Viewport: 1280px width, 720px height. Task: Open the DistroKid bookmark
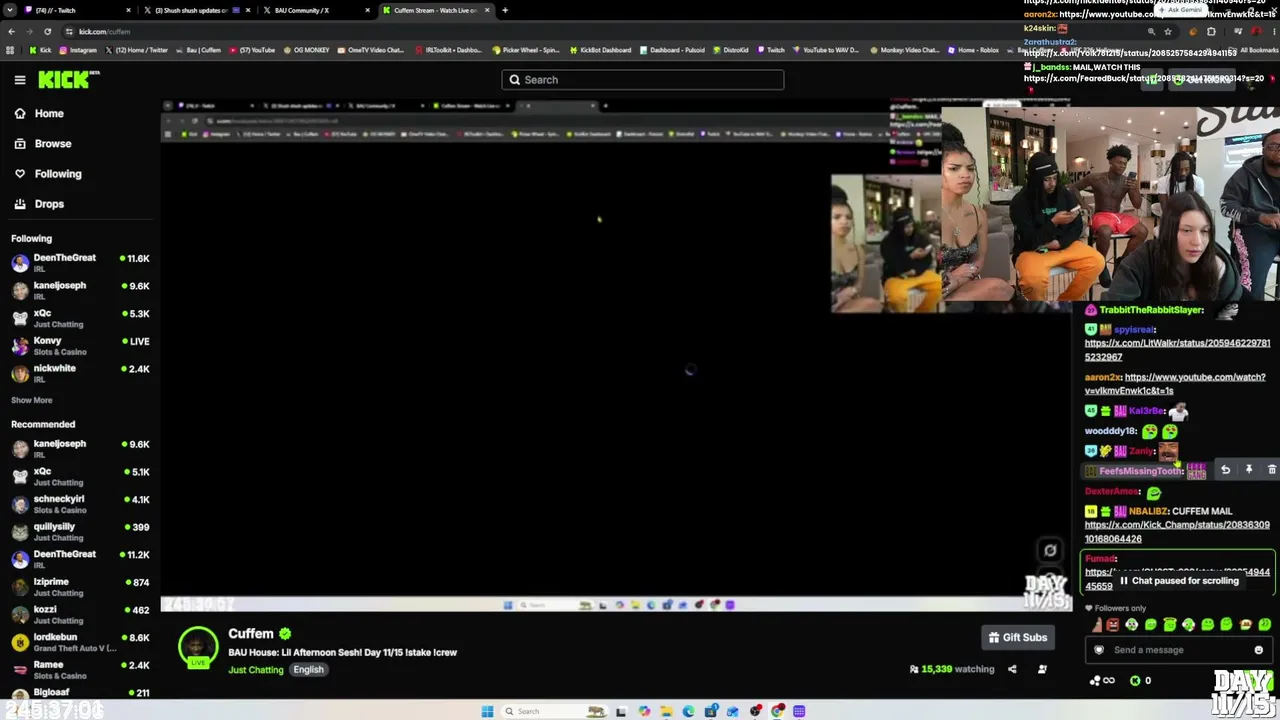pos(730,50)
